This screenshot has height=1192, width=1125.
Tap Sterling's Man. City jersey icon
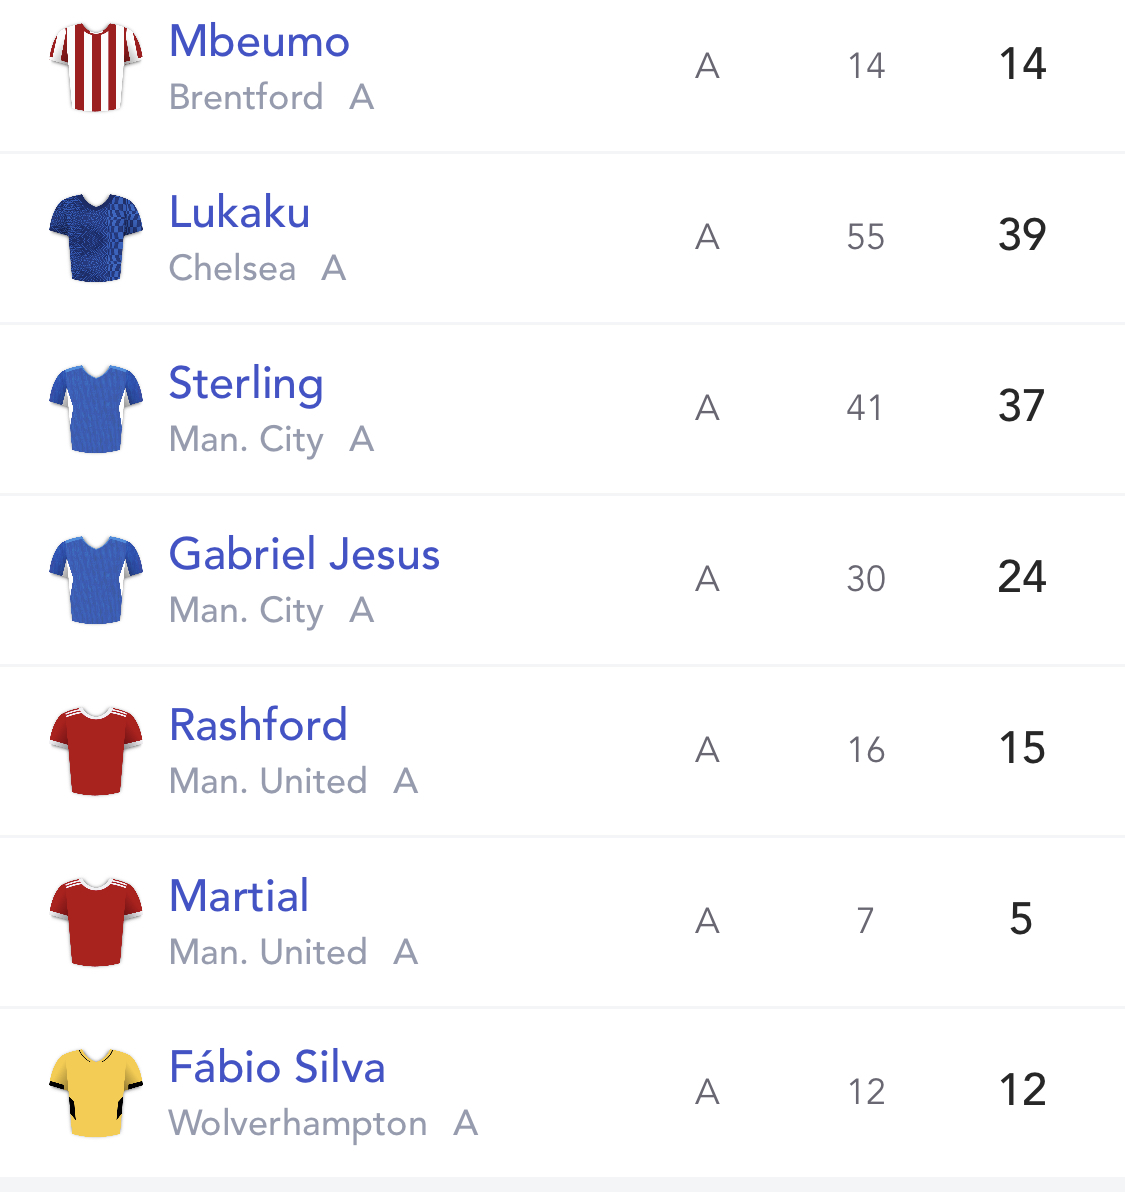click(96, 409)
